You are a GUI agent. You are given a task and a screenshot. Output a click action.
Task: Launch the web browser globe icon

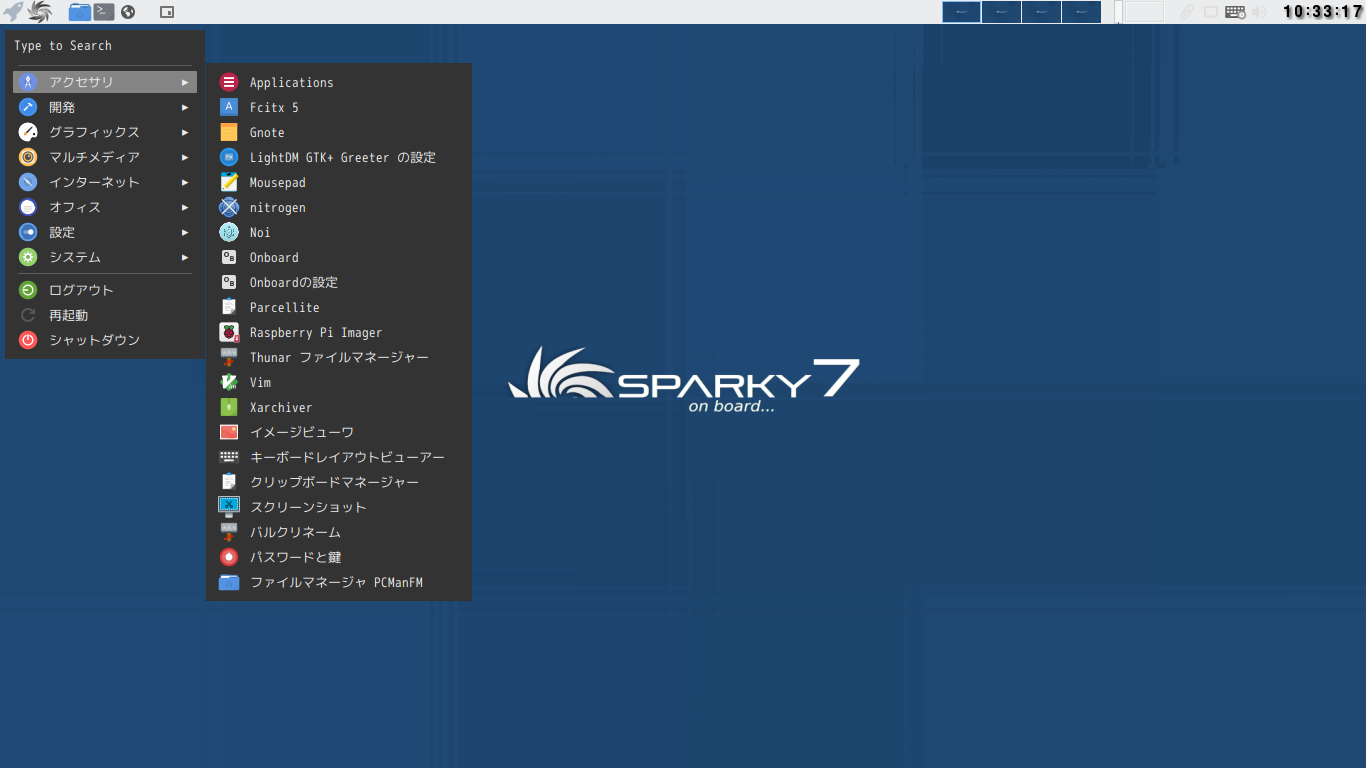tap(128, 12)
